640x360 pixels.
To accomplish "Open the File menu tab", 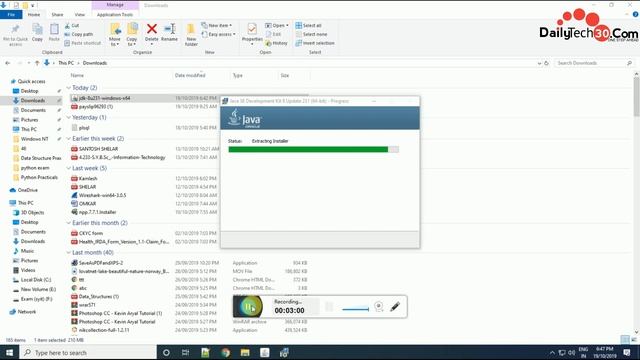I will coord(11,14).
